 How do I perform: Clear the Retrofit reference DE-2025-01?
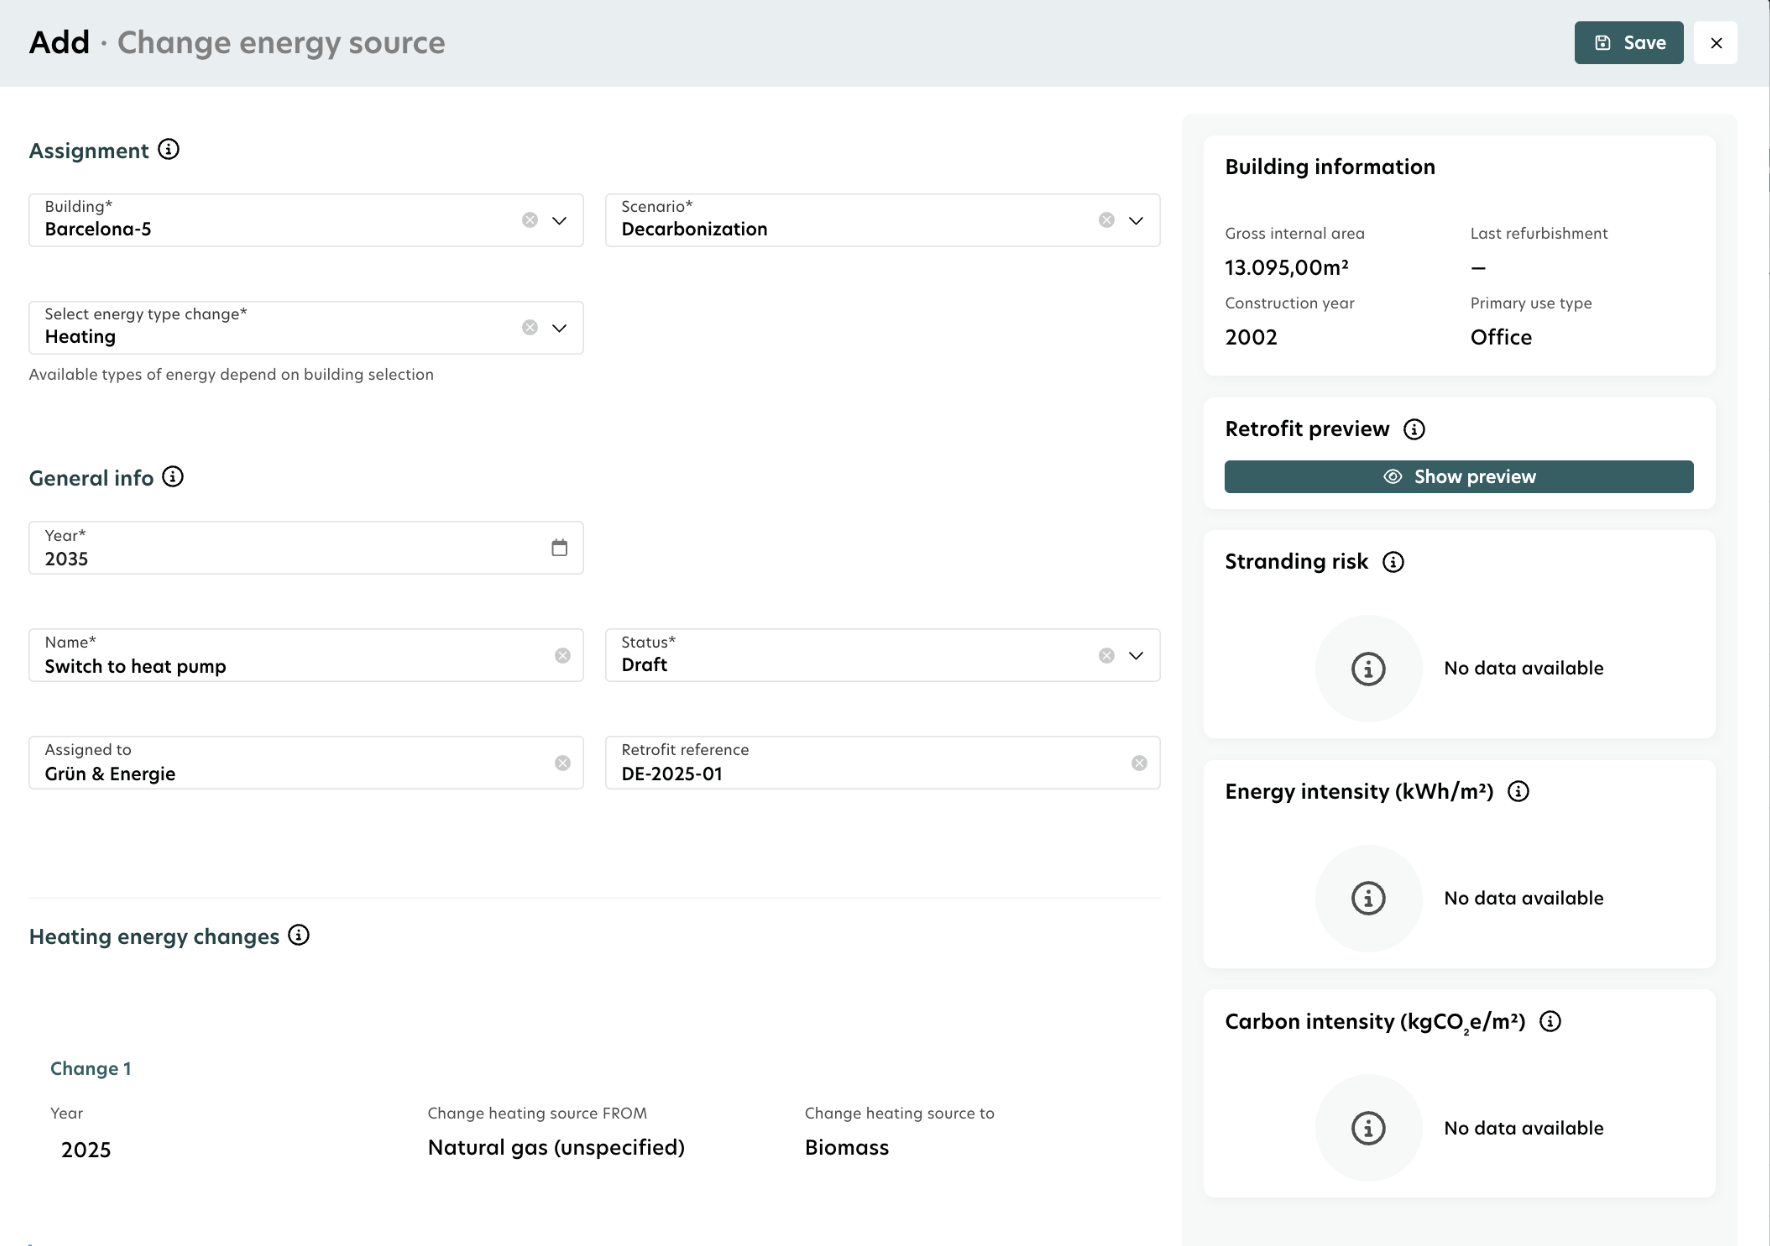coord(1139,763)
